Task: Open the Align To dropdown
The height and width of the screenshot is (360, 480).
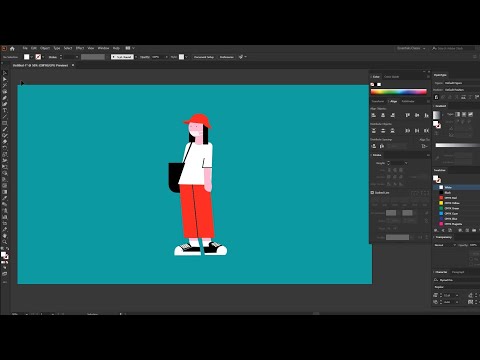Action: coord(424,146)
